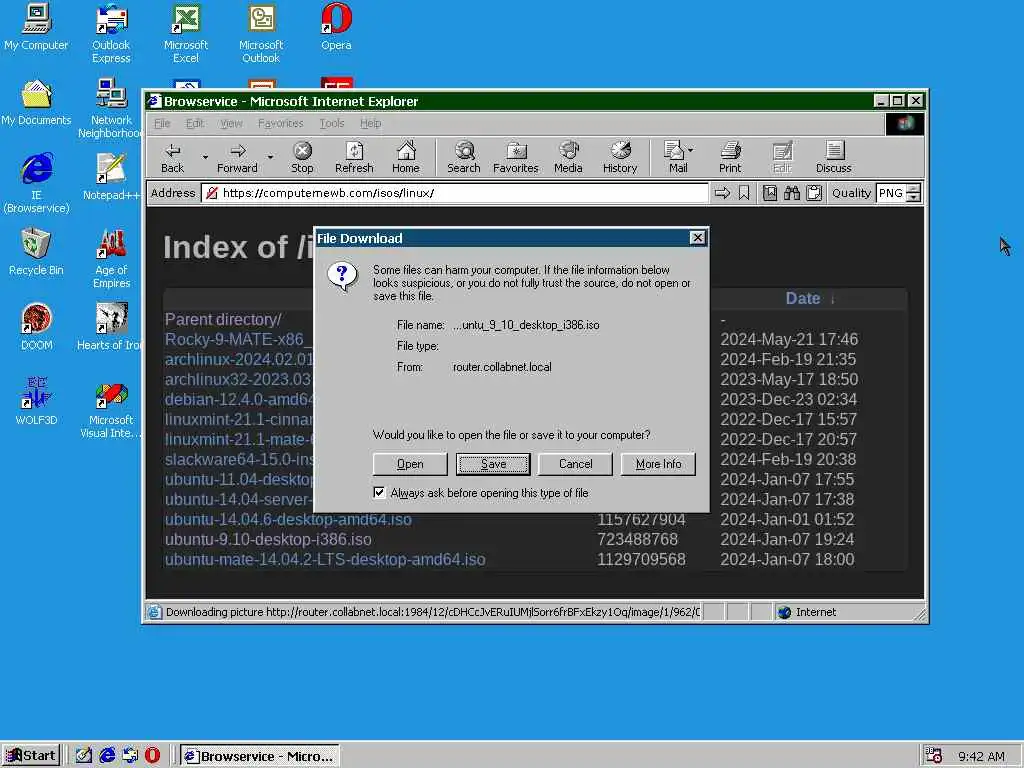Viewport: 1024px width, 768px height.
Task: Close the File Download dialog with X
Action: (697, 238)
